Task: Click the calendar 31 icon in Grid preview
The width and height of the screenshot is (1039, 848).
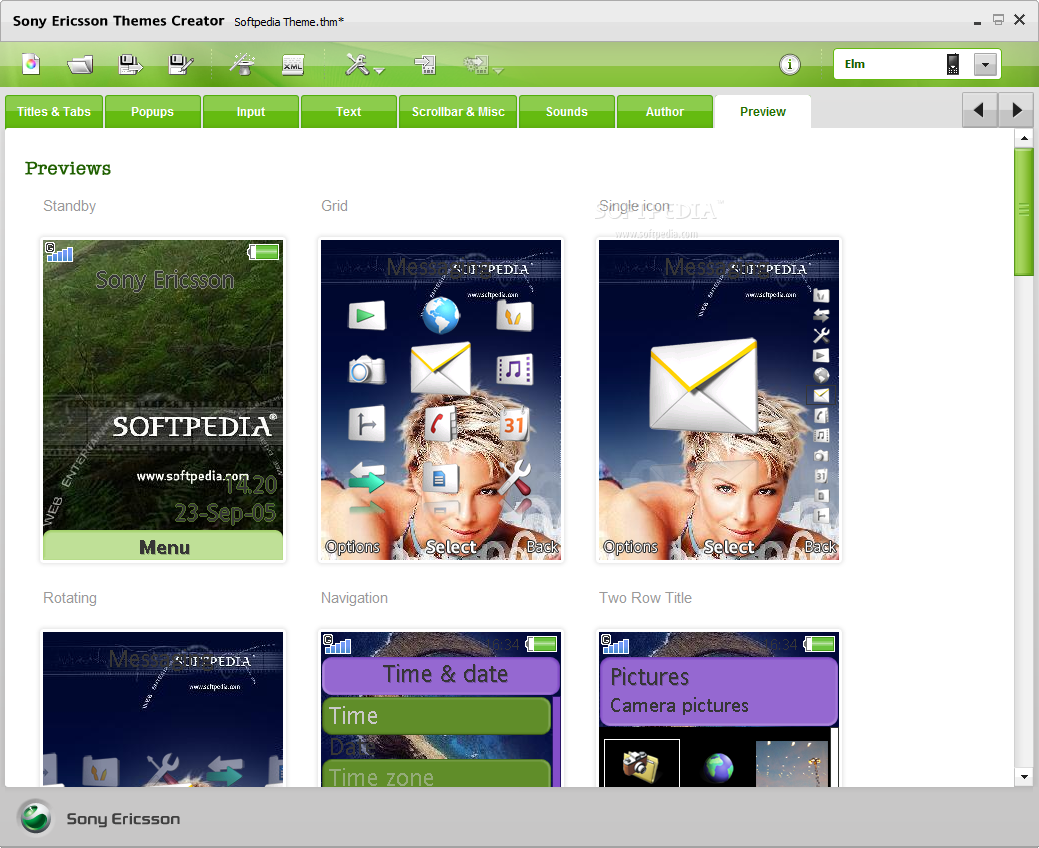Action: 514,424
